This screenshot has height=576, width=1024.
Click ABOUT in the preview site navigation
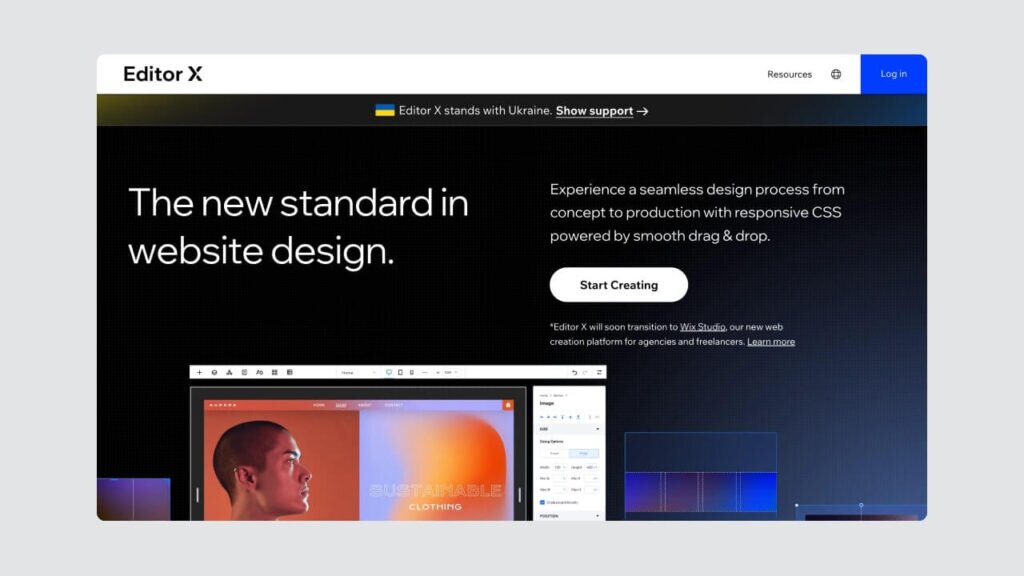(x=364, y=405)
